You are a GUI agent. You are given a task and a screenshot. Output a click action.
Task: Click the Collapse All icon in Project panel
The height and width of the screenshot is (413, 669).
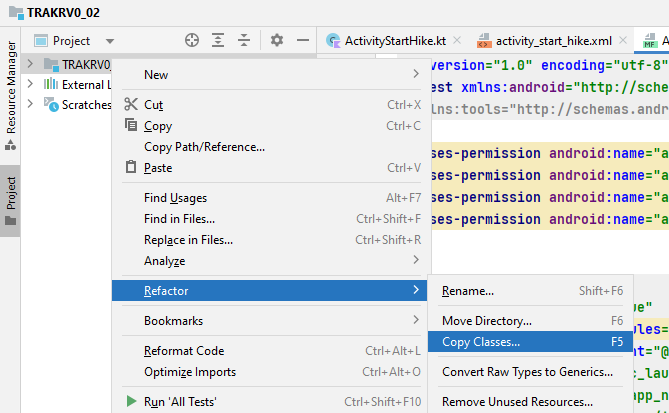point(244,41)
